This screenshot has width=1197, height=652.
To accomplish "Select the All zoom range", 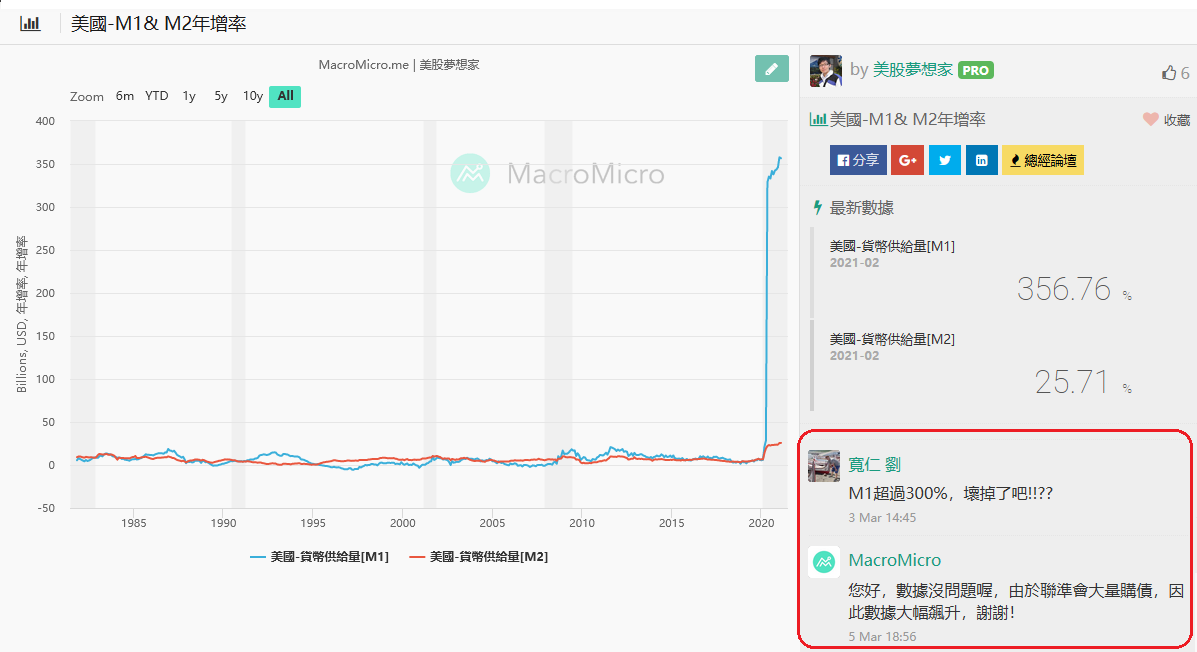I will 285,96.
